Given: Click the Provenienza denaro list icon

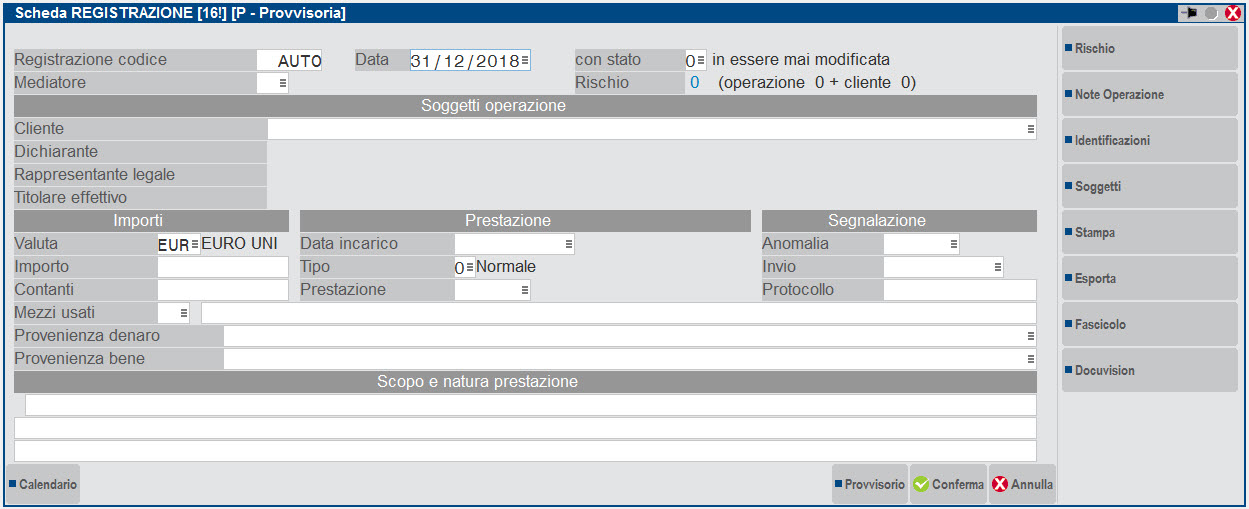Looking at the screenshot, I should (1030, 336).
